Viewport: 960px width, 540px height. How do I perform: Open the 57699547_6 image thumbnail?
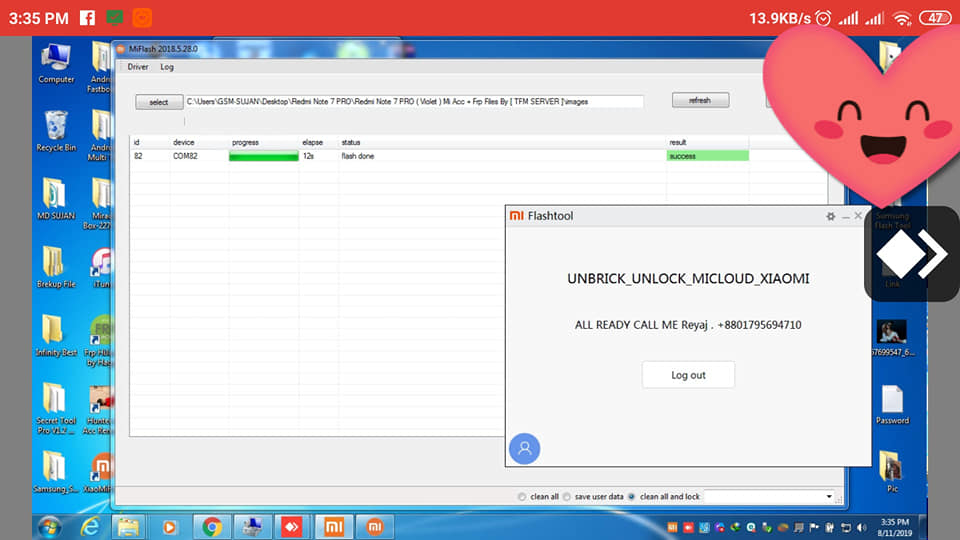(892, 338)
